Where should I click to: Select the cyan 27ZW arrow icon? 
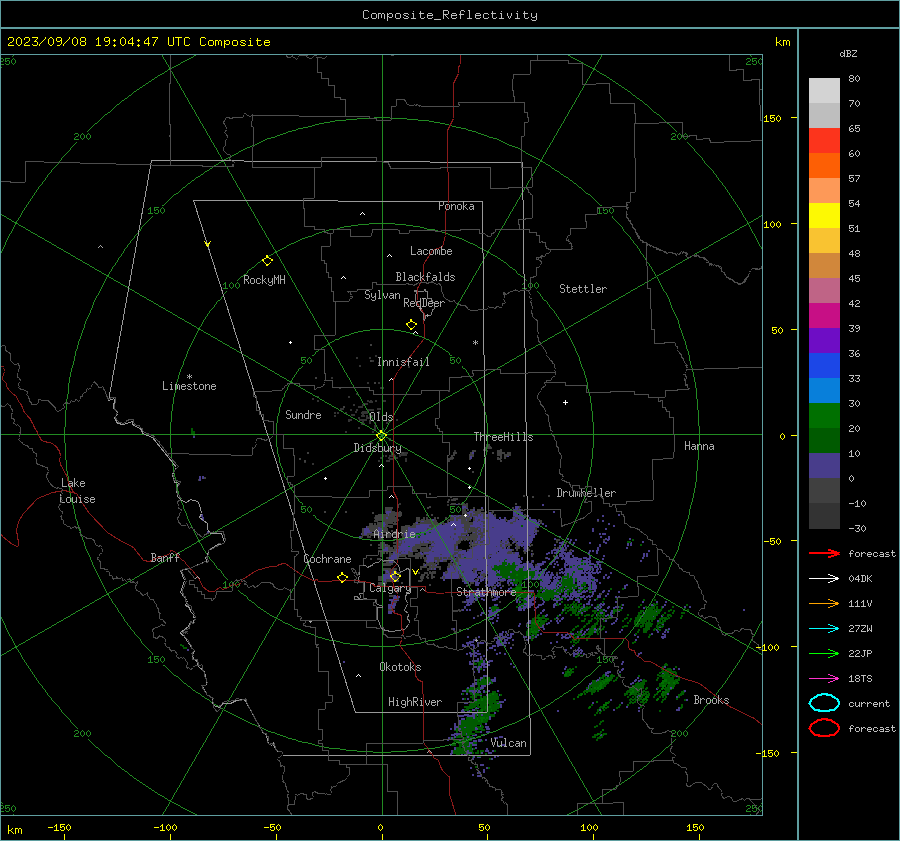(824, 629)
